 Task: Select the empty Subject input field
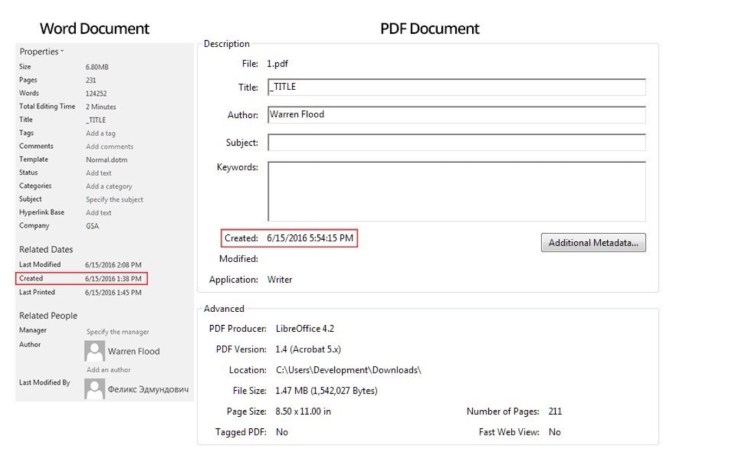click(x=456, y=143)
